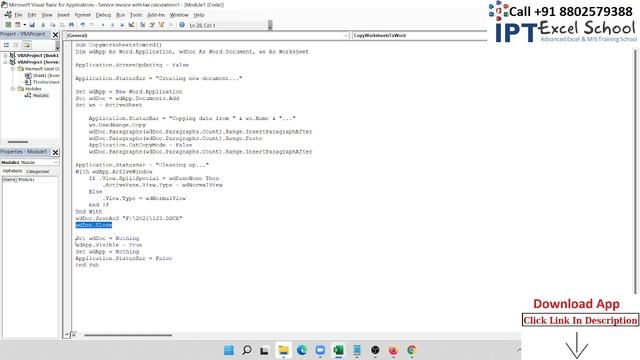The width and height of the screenshot is (640, 360).
Task: Open File Explorer from taskbar
Action: pyautogui.click(x=283, y=350)
